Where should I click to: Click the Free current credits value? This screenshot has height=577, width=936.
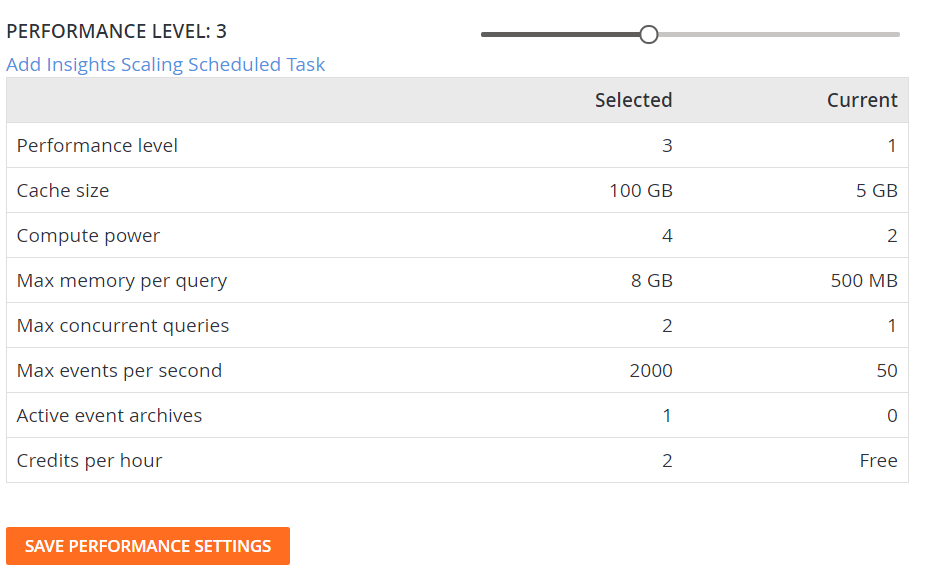pyautogui.click(x=878, y=460)
